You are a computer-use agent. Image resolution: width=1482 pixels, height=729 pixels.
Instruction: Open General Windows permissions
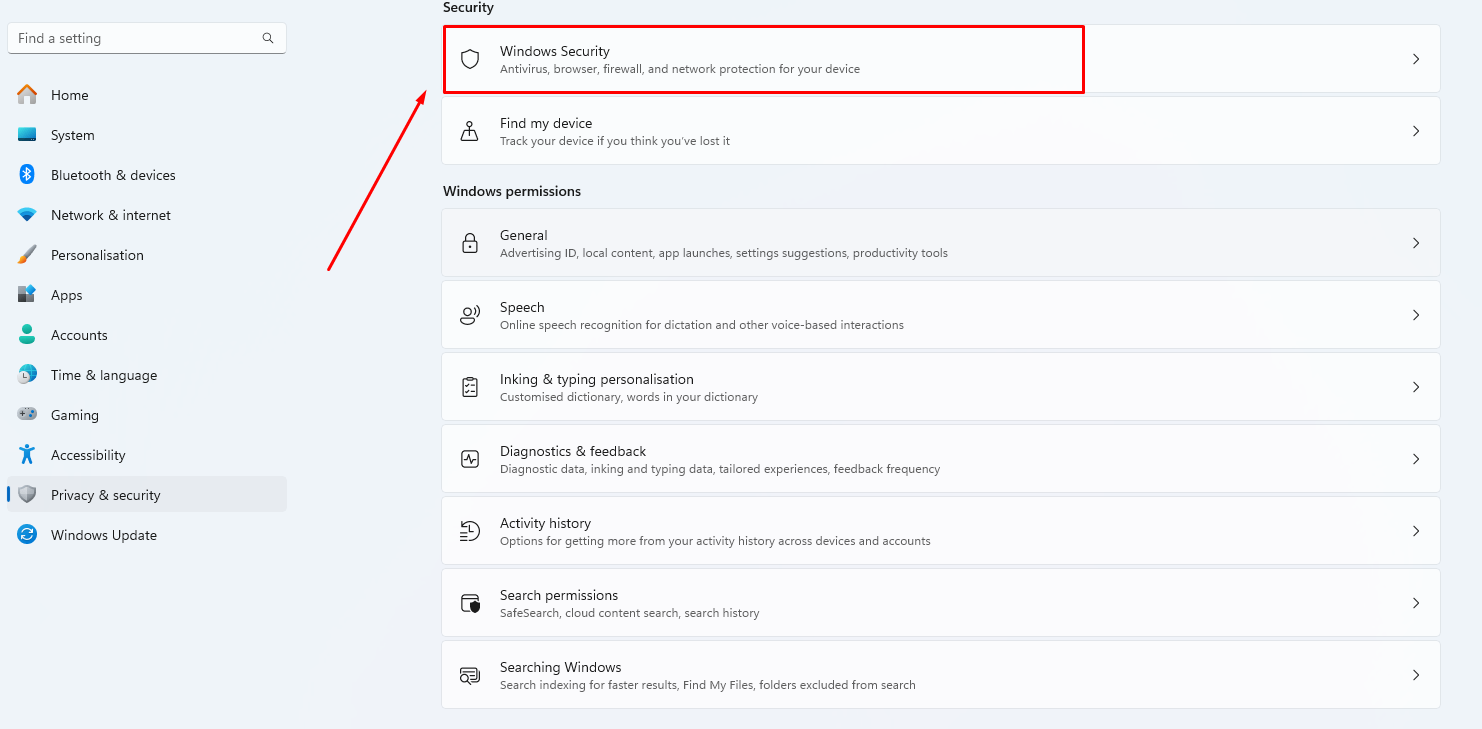(x=941, y=243)
